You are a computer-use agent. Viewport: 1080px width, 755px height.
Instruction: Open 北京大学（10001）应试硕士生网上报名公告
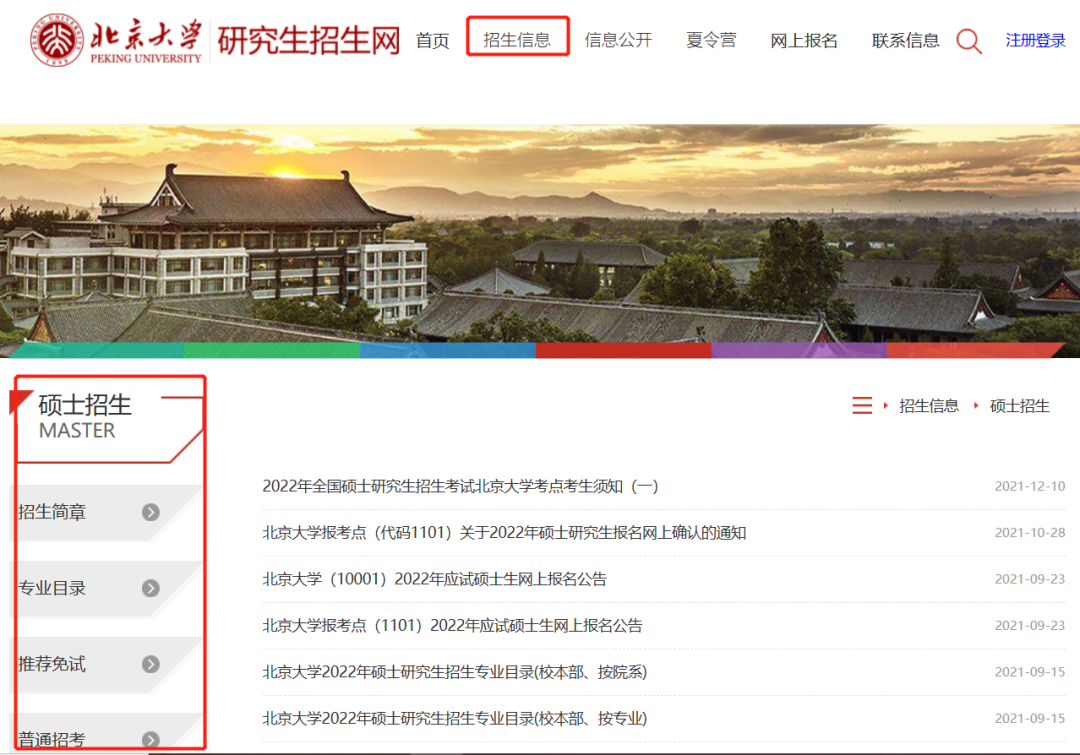click(x=434, y=579)
